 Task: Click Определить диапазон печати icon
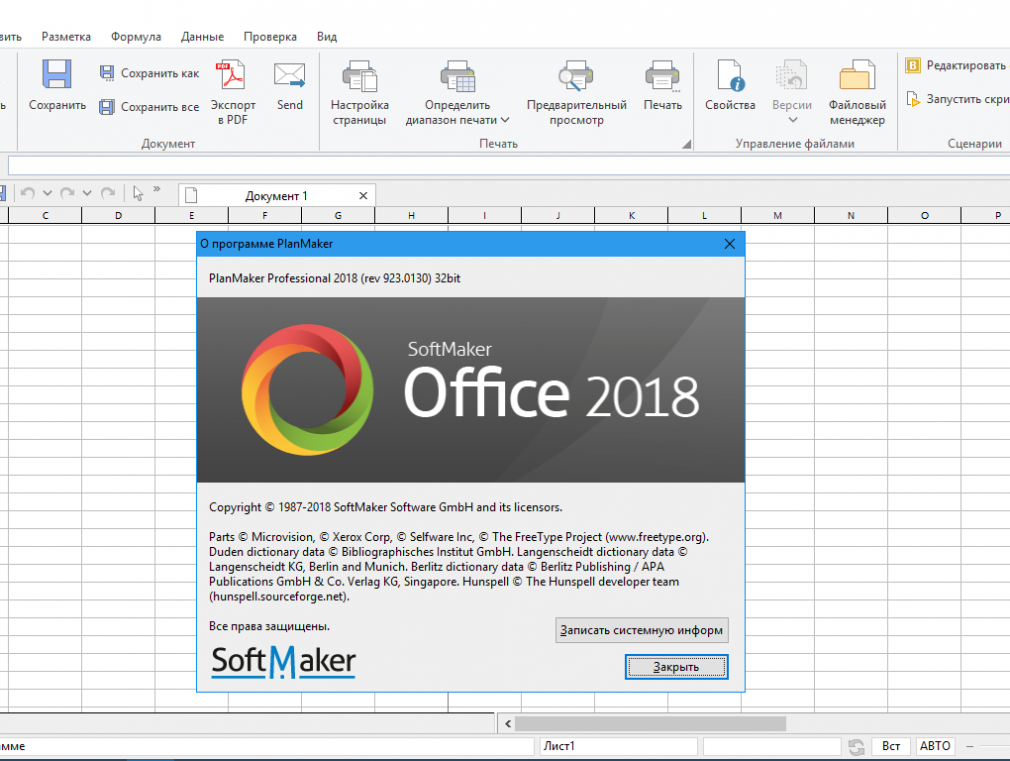pos(457,76)
